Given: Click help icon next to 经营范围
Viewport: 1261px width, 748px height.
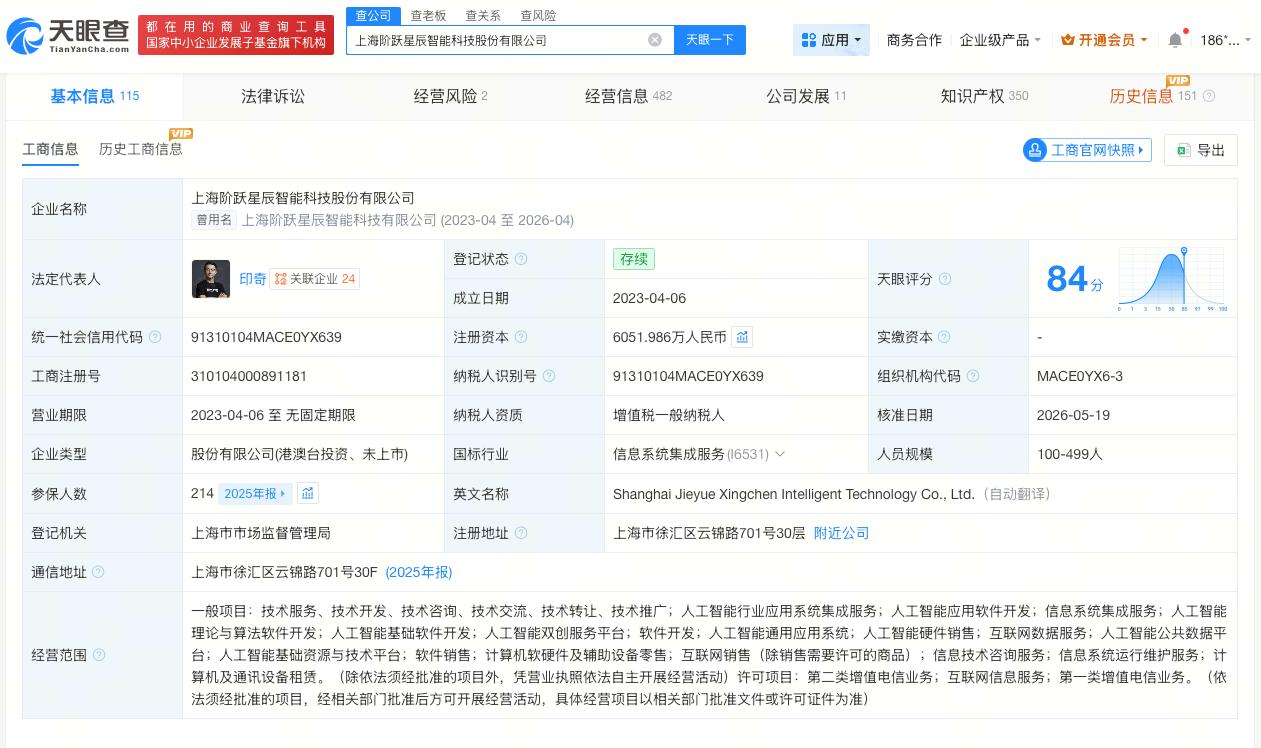Looking at the screenshot, I should point(98,655).
